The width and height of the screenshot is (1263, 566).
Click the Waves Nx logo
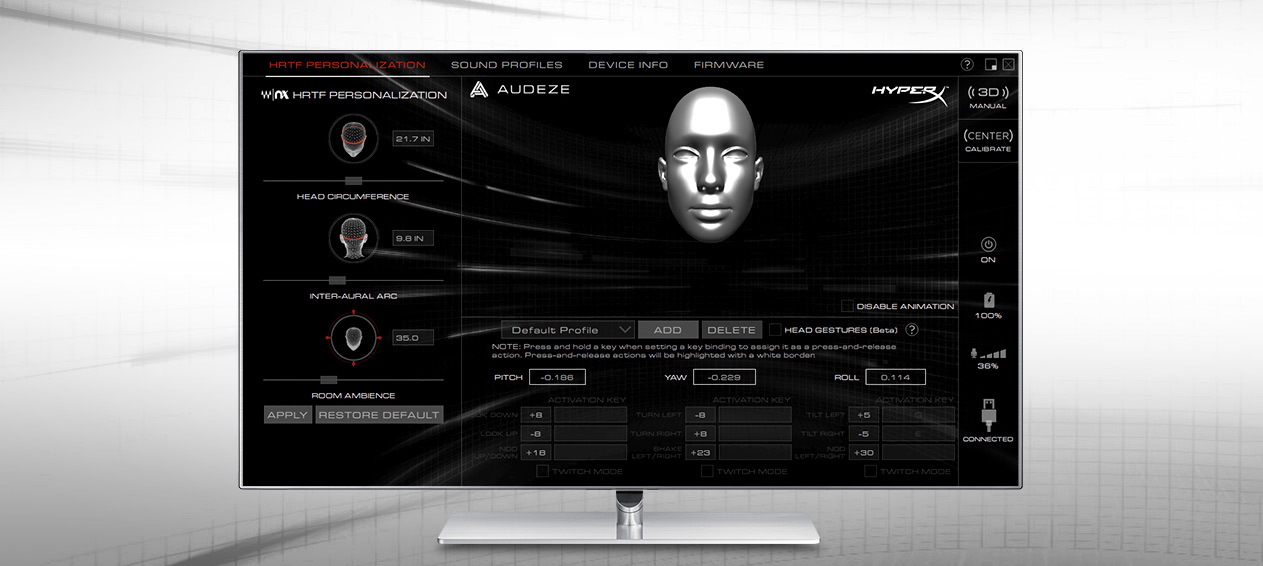pyautogui.click(x=275, y=95)
